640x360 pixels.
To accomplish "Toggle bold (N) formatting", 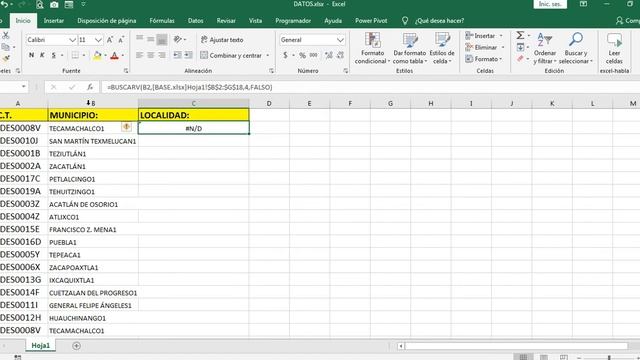I will coord(31,55).
